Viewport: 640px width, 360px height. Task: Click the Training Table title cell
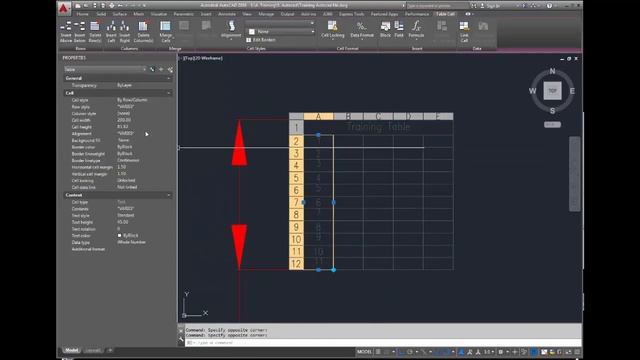coord(378,127)
